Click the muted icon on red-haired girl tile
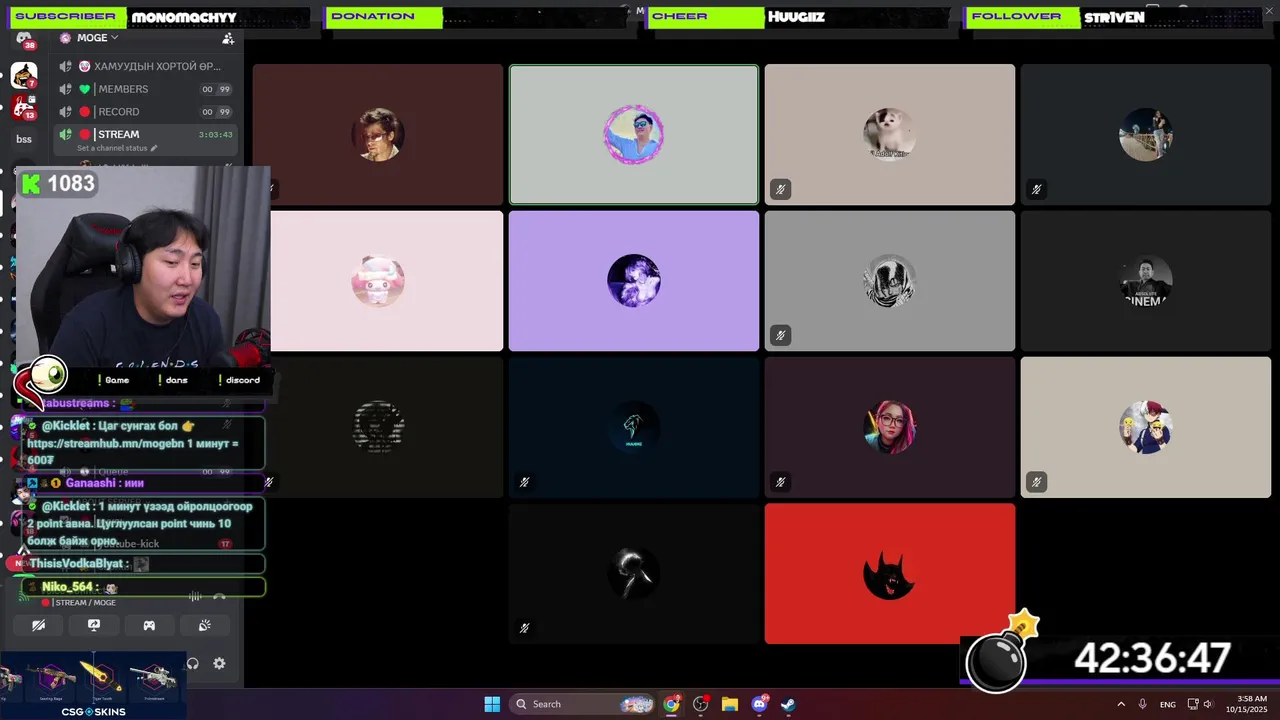The image size is (1280, 720). pyautogui.click(x=781, y=482)
